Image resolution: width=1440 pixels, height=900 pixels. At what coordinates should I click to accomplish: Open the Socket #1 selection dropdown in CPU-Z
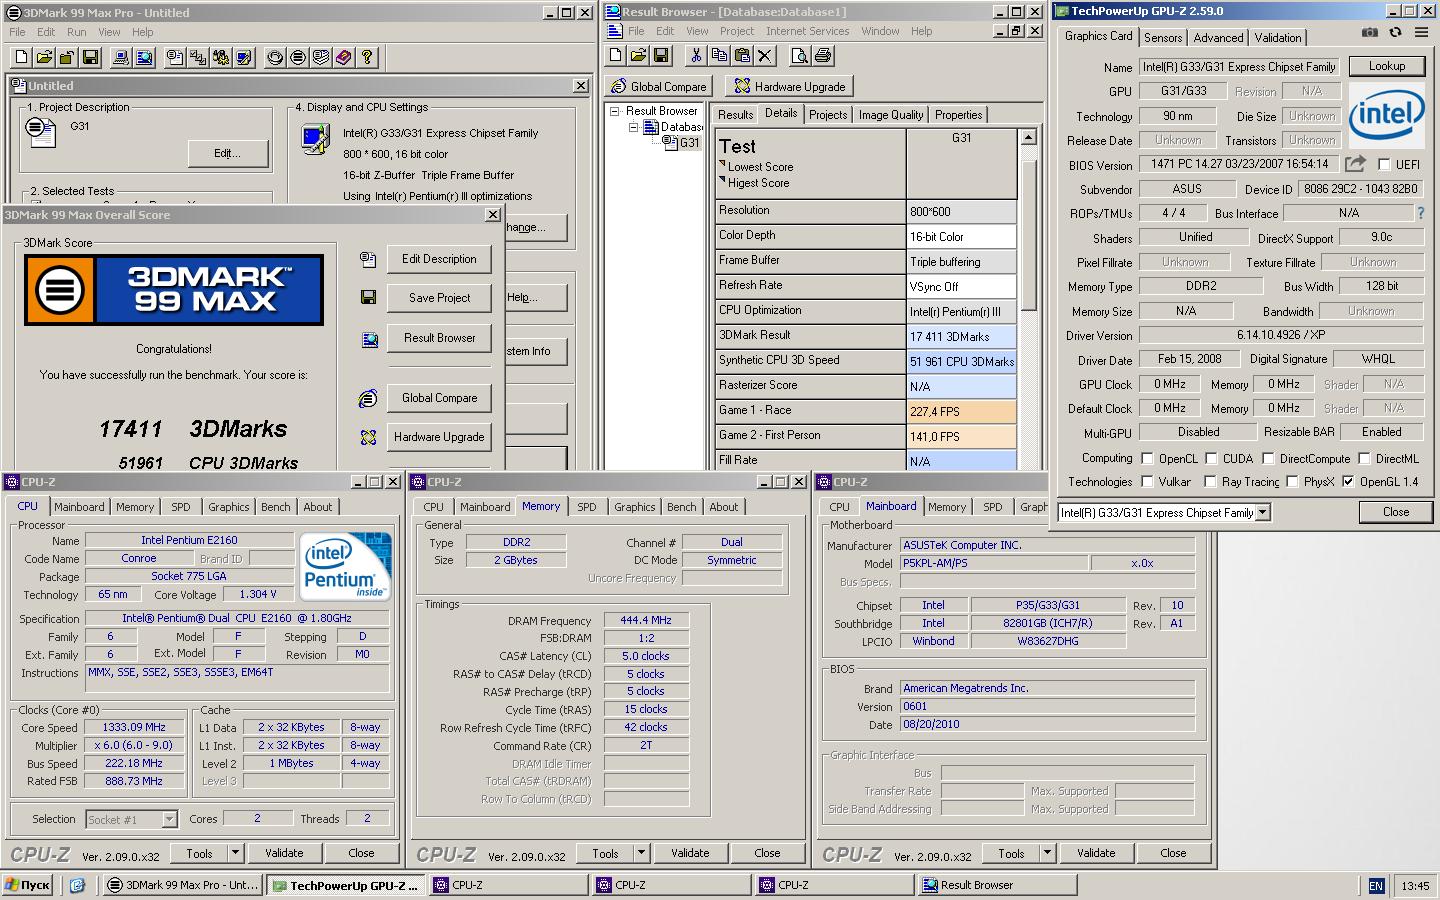pos(169,819)
